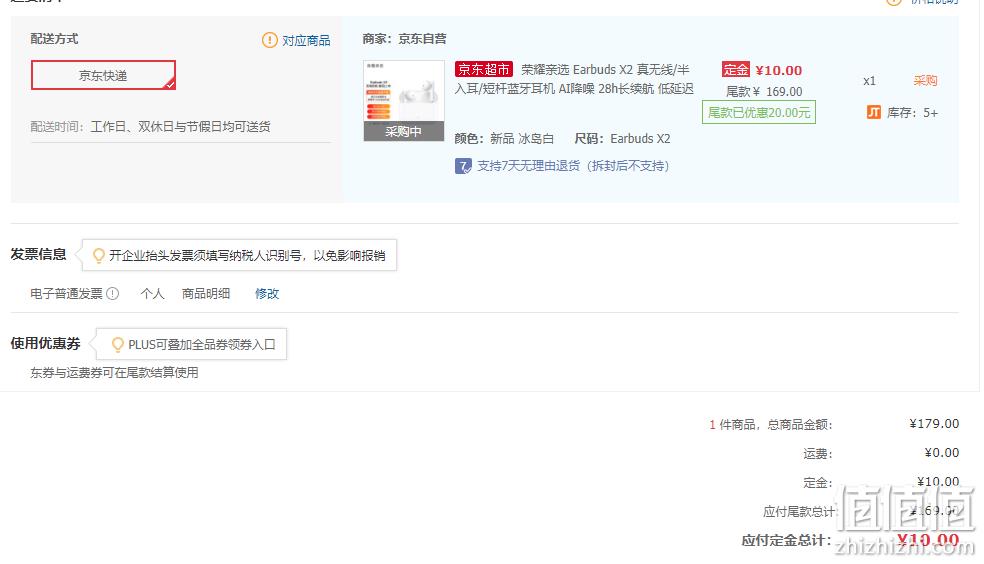Click the warning icon beside 对应商品
The image size is (984, 564).
click(x=269, y=40)
